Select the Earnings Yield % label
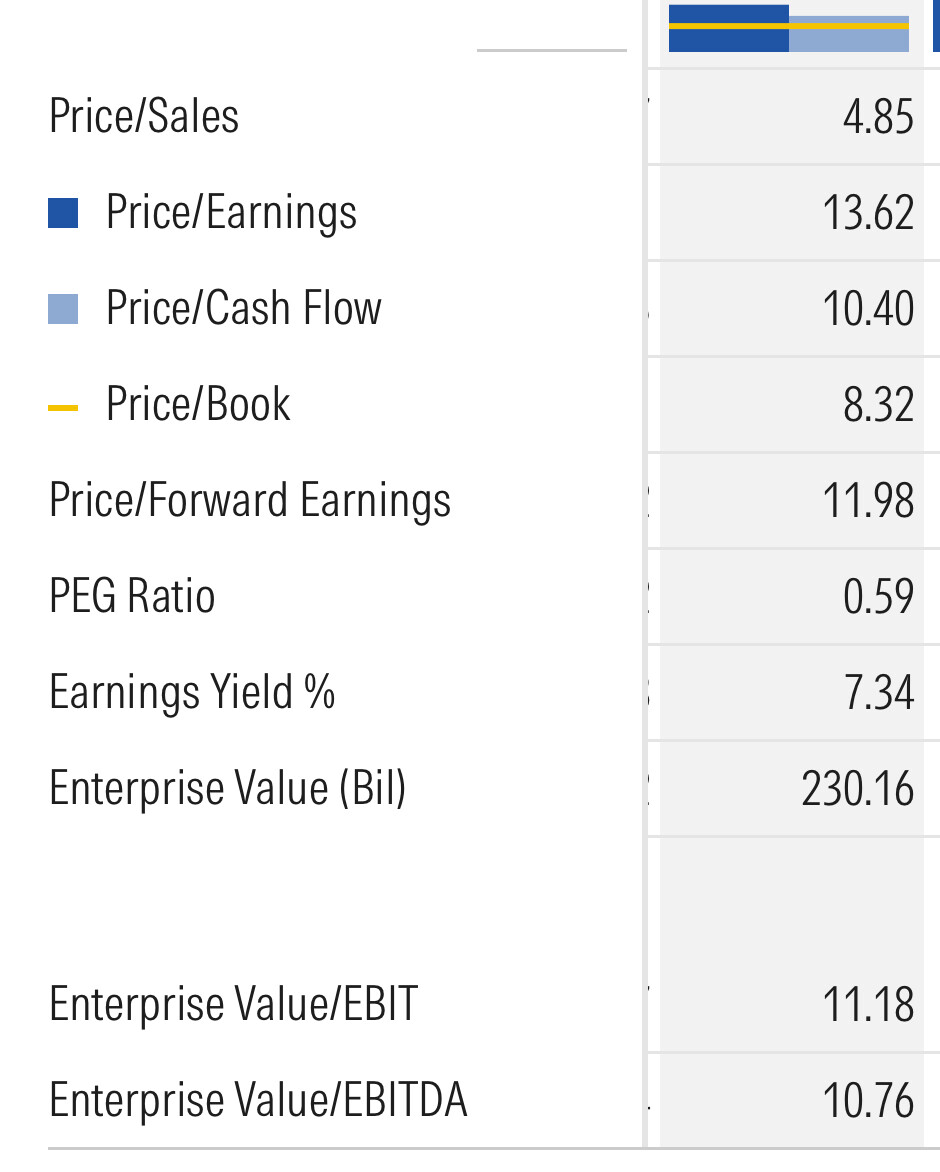 point(192,692)
